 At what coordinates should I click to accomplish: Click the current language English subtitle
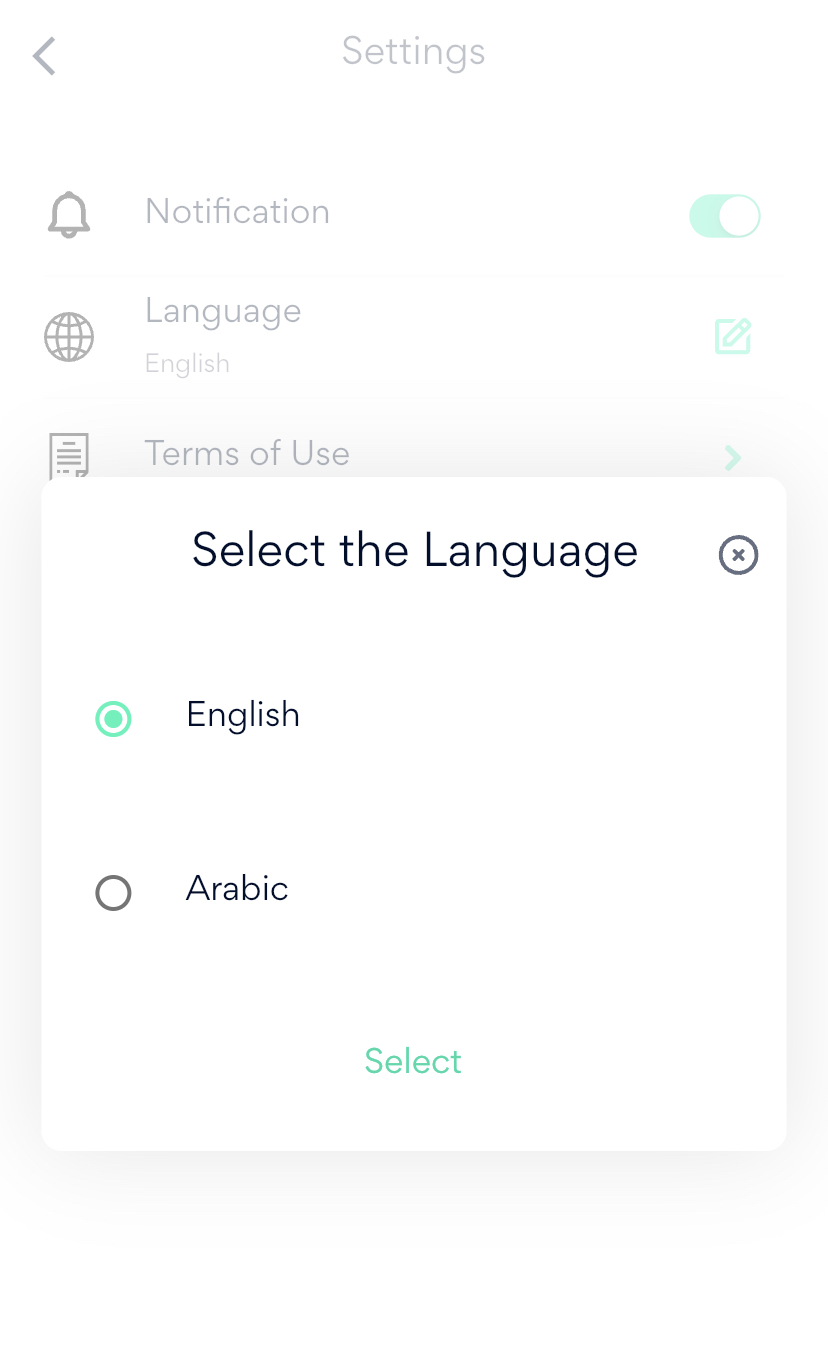click(187, 364)
